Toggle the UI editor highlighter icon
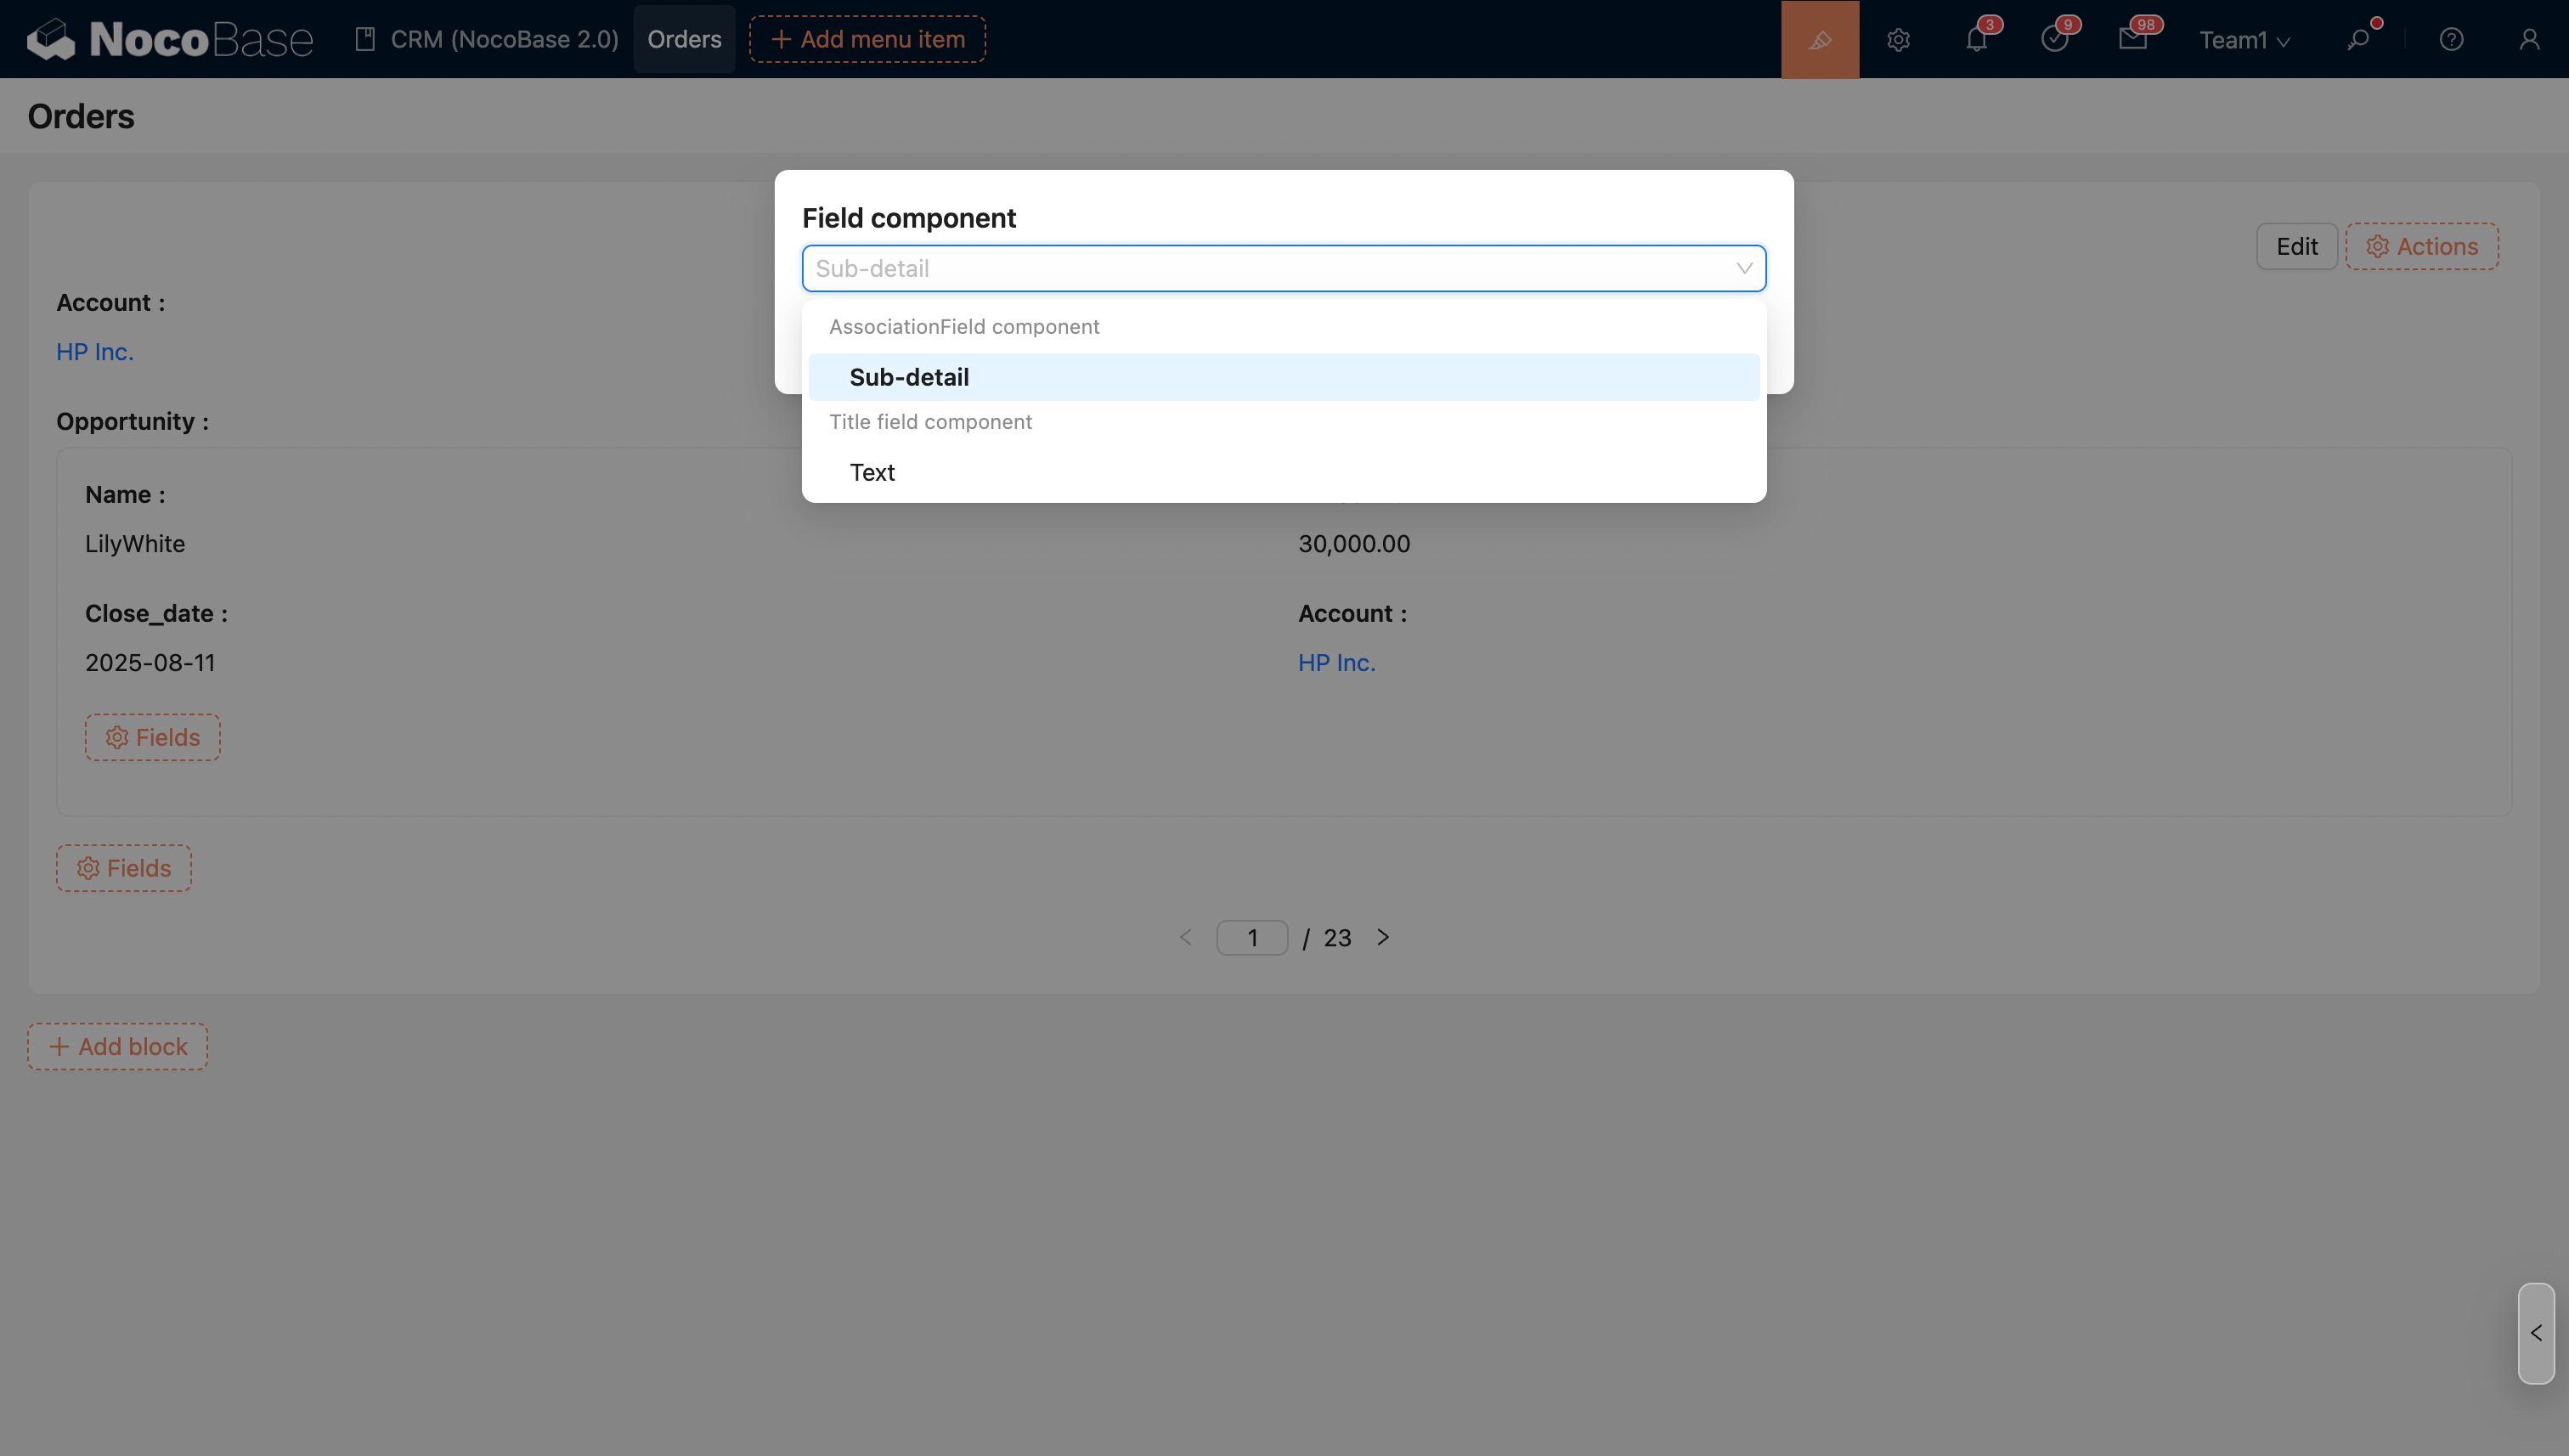The image size is (2569, 1456). 1819,39
